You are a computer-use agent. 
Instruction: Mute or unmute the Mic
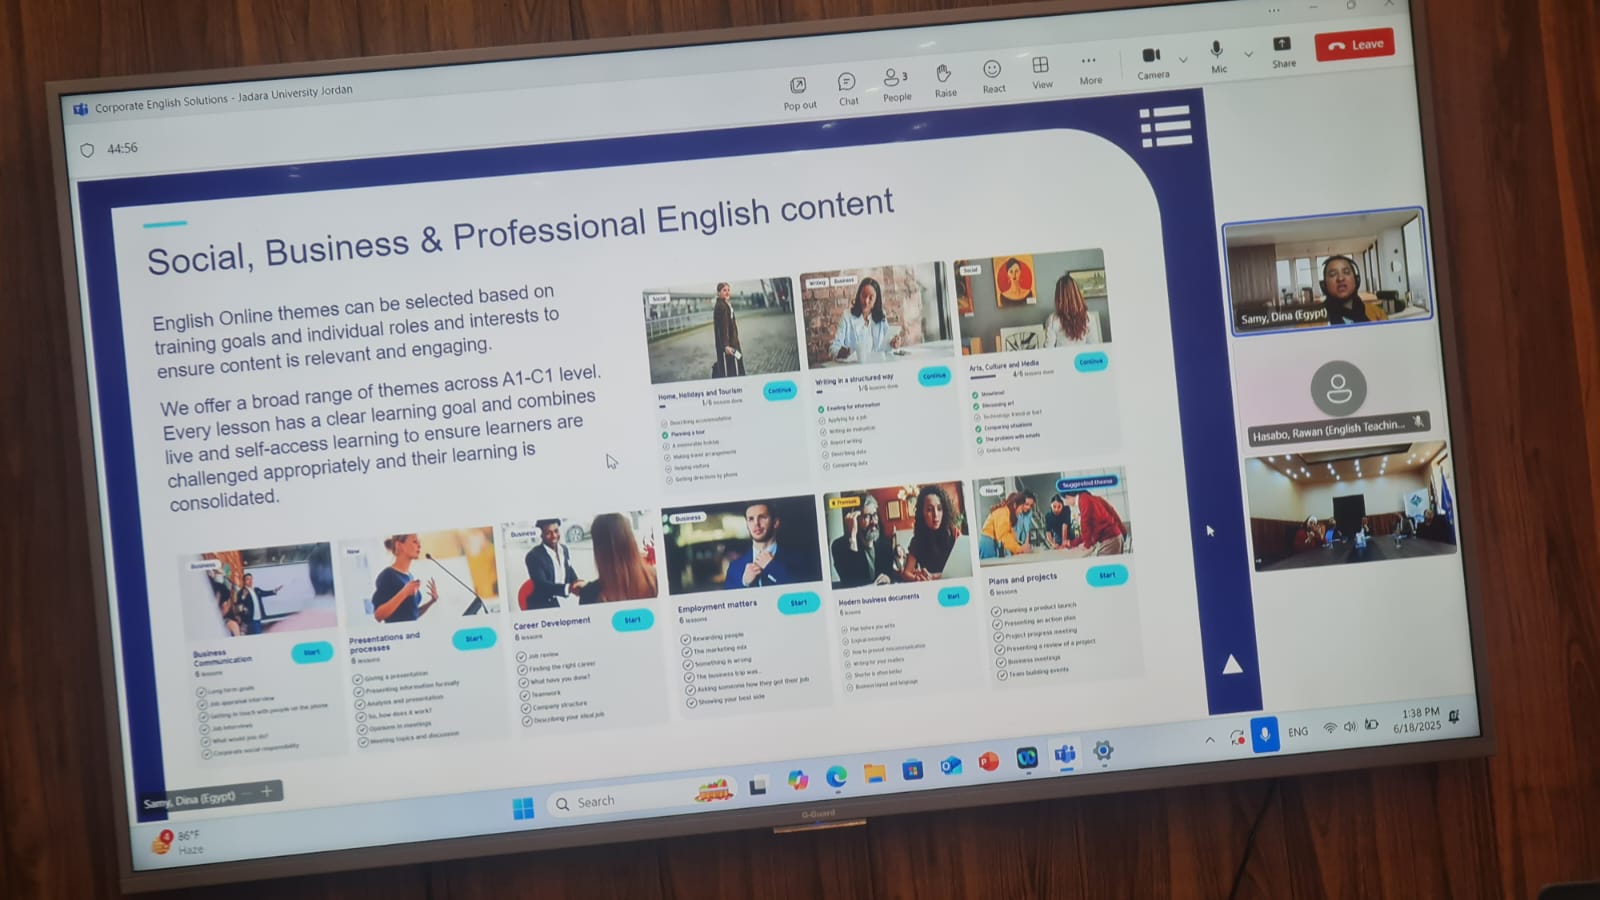pos(1217,55)
